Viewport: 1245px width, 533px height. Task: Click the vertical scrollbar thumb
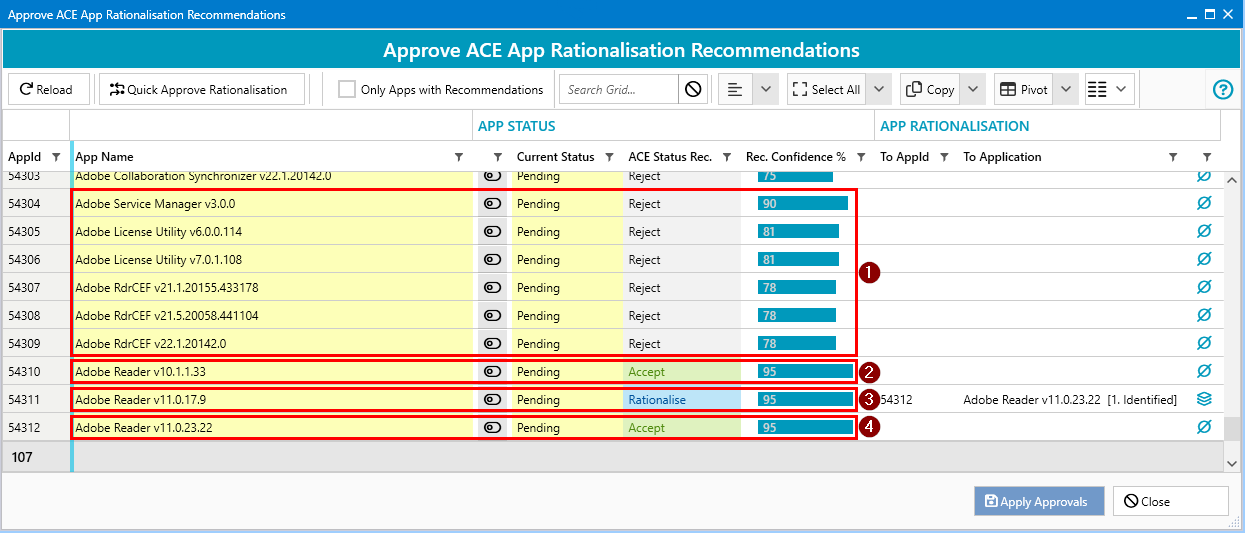[x=1234, y=428]
